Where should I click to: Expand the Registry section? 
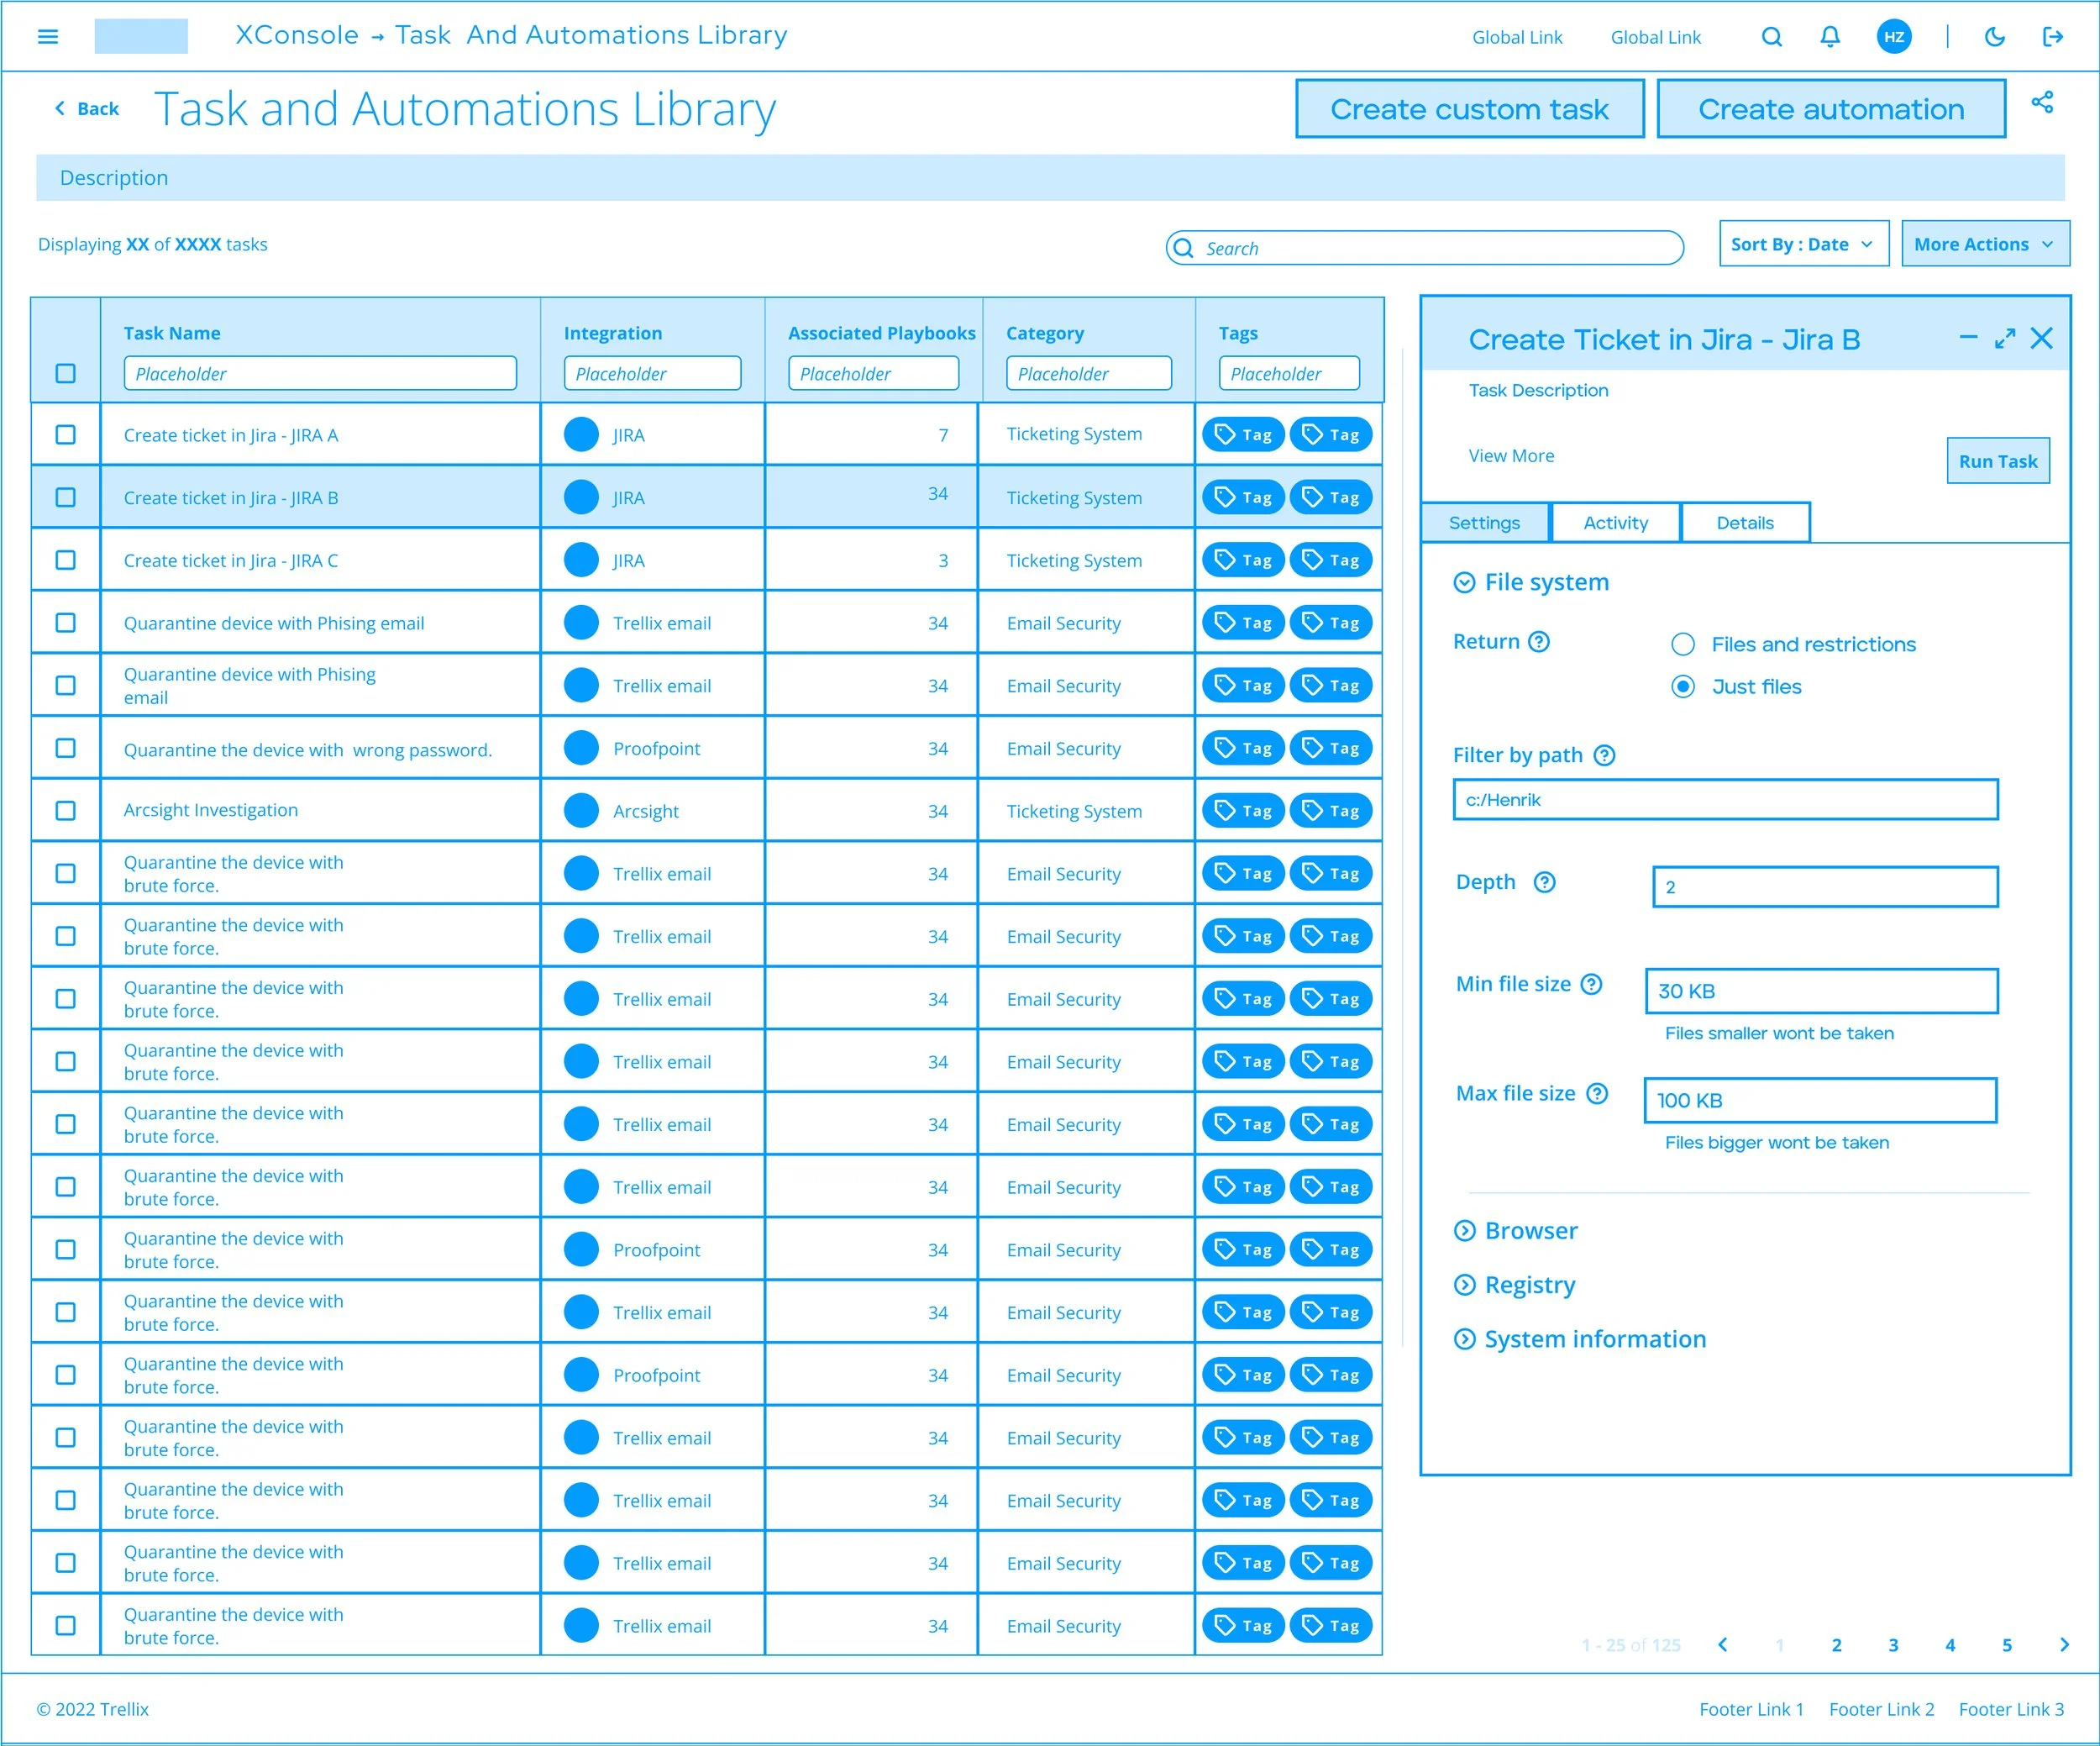click(1464, 1285)
